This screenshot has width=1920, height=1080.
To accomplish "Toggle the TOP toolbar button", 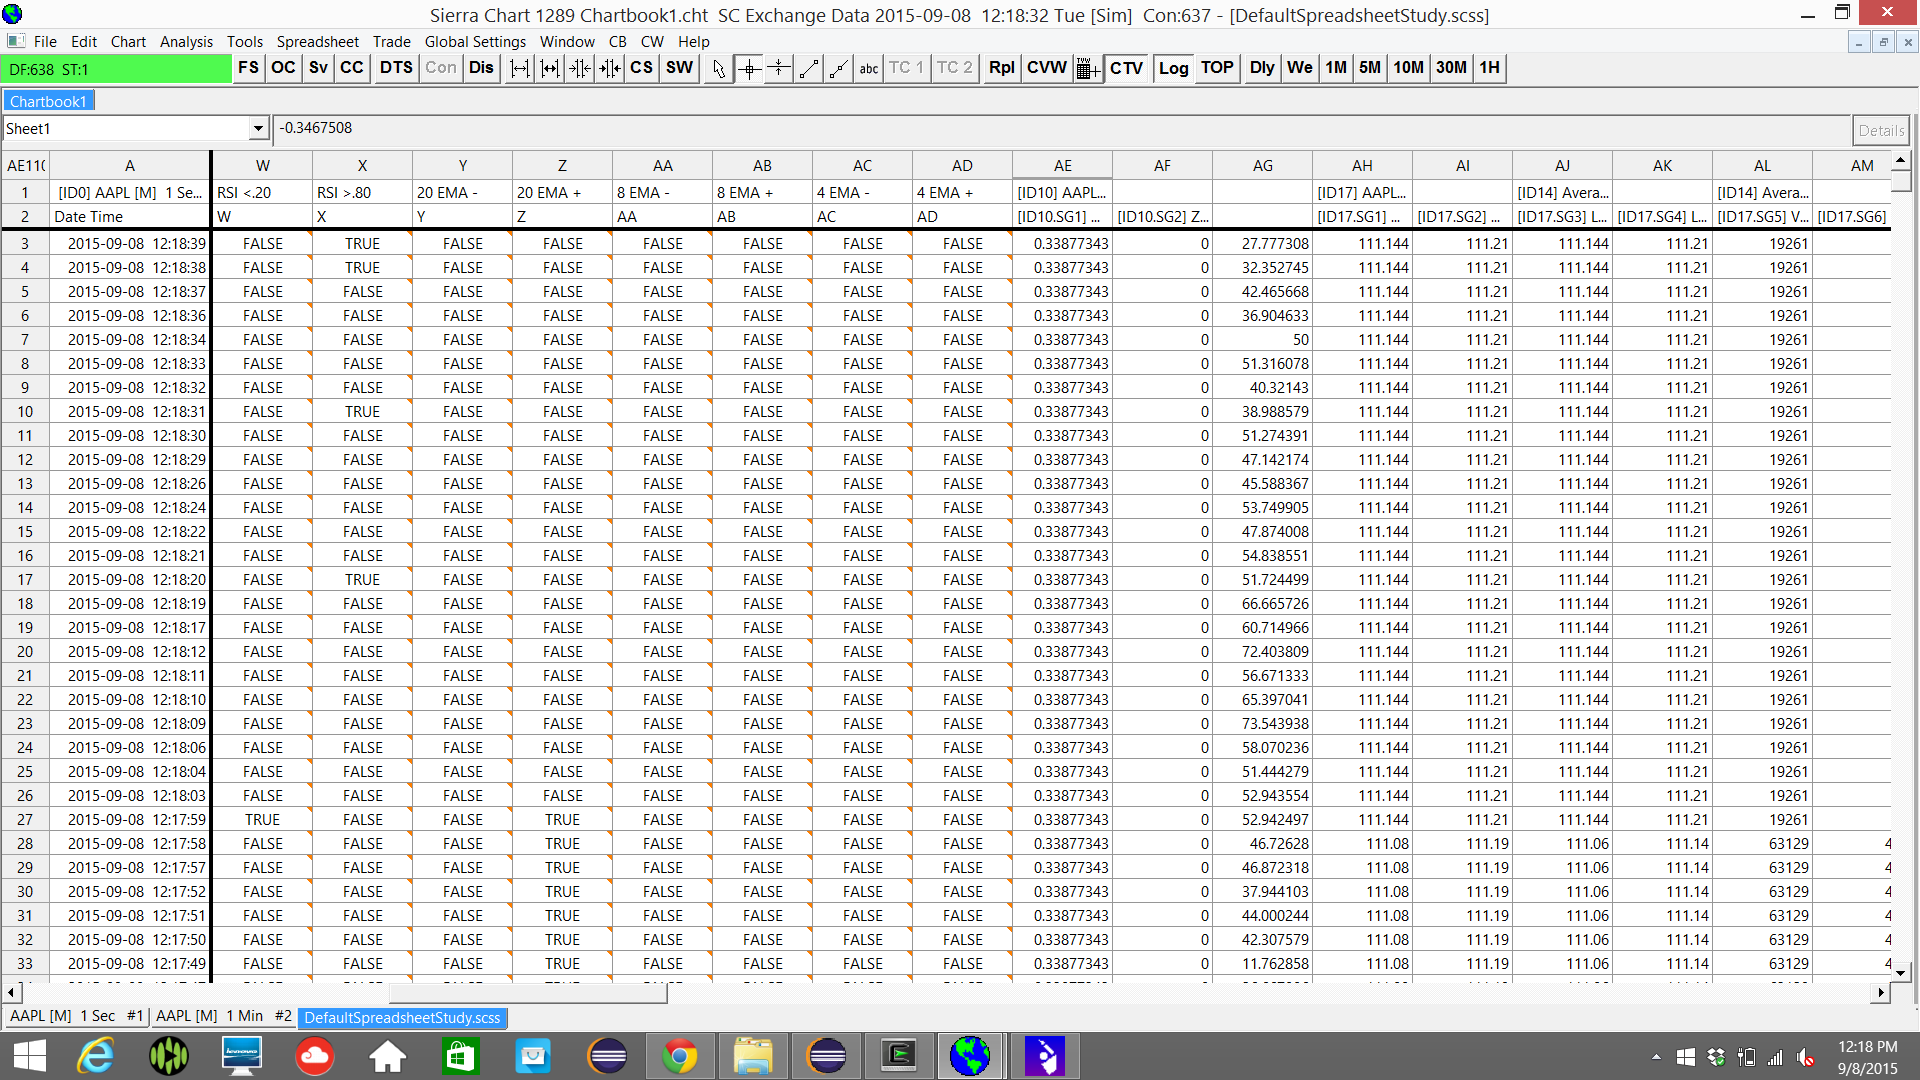I will (1217, 68).
